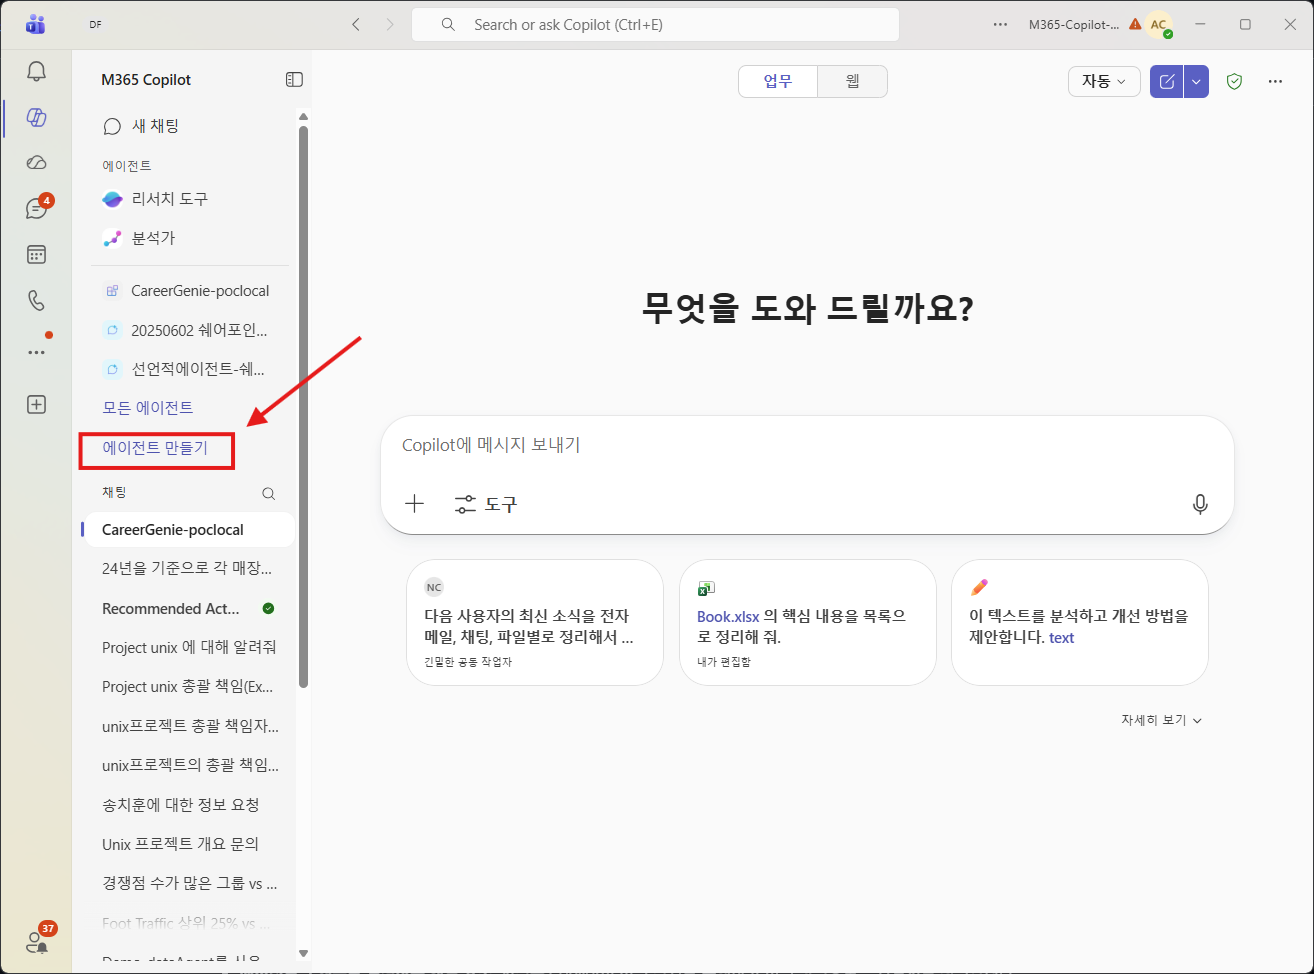Select the 이 텍스트를 분석하고 prompt card
This screenshot has width=1314, height=974.
point(1079,622)
